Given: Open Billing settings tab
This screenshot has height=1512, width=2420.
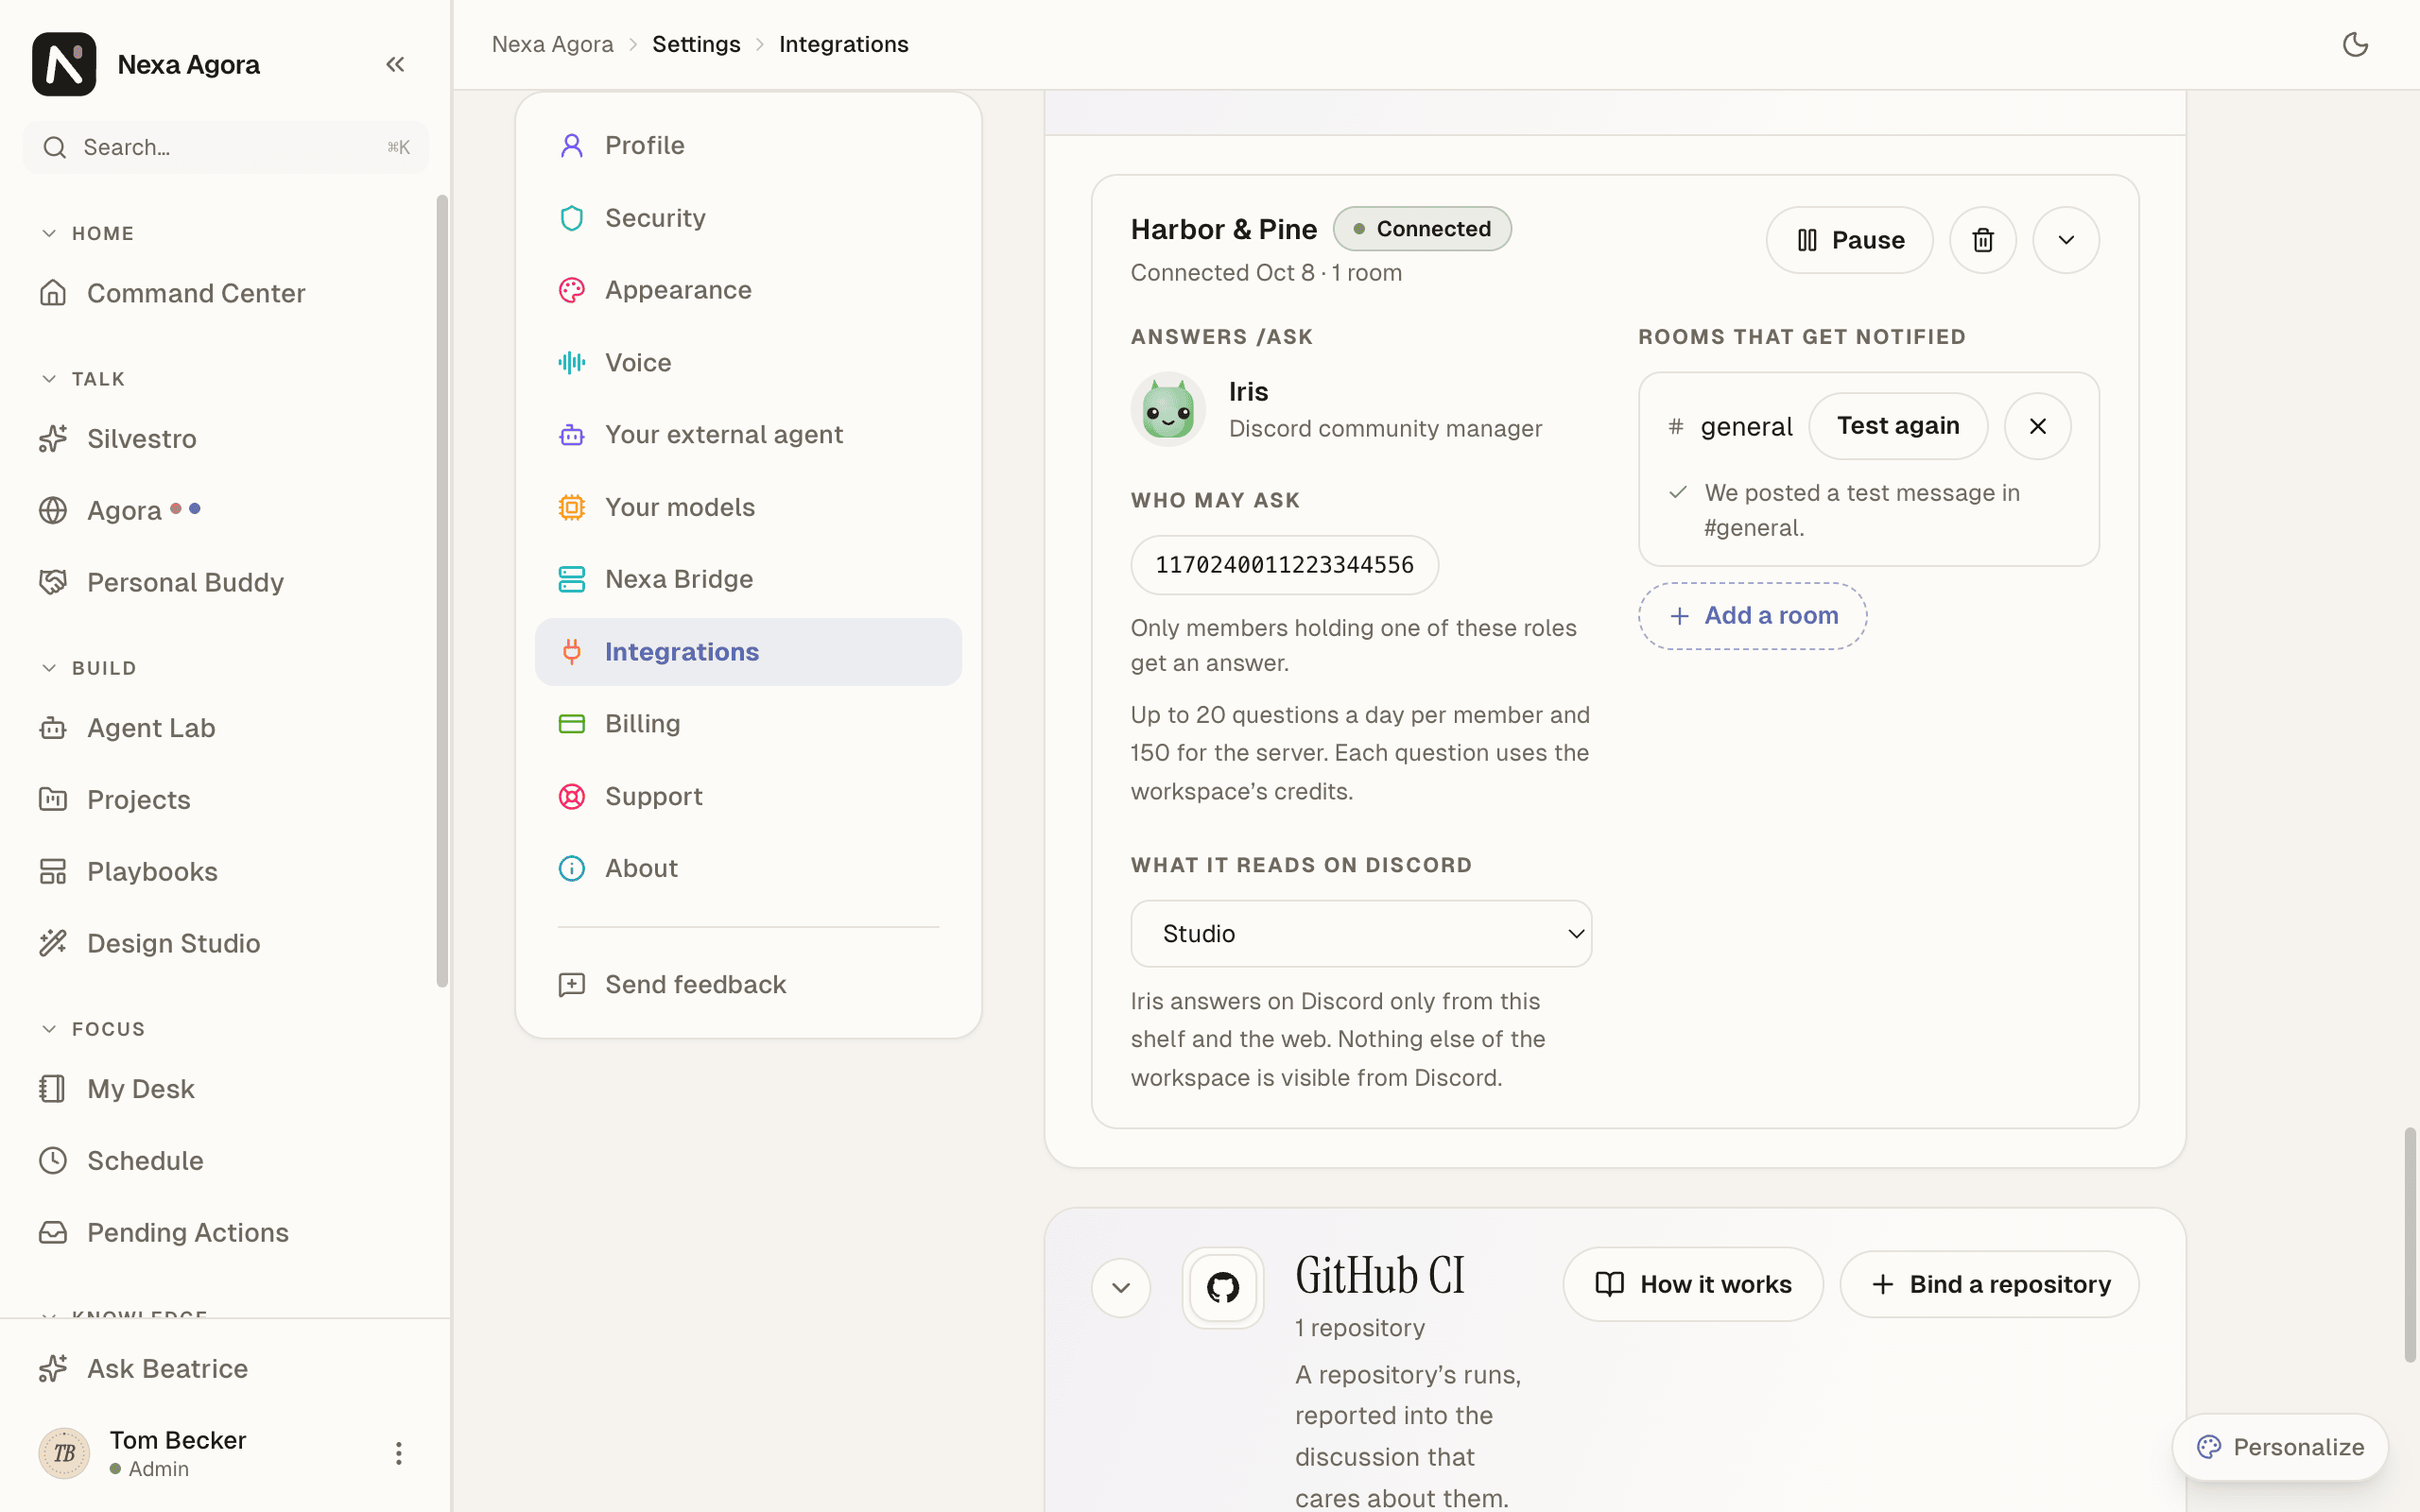Looking at the screenshot, I should pos(748,723).
